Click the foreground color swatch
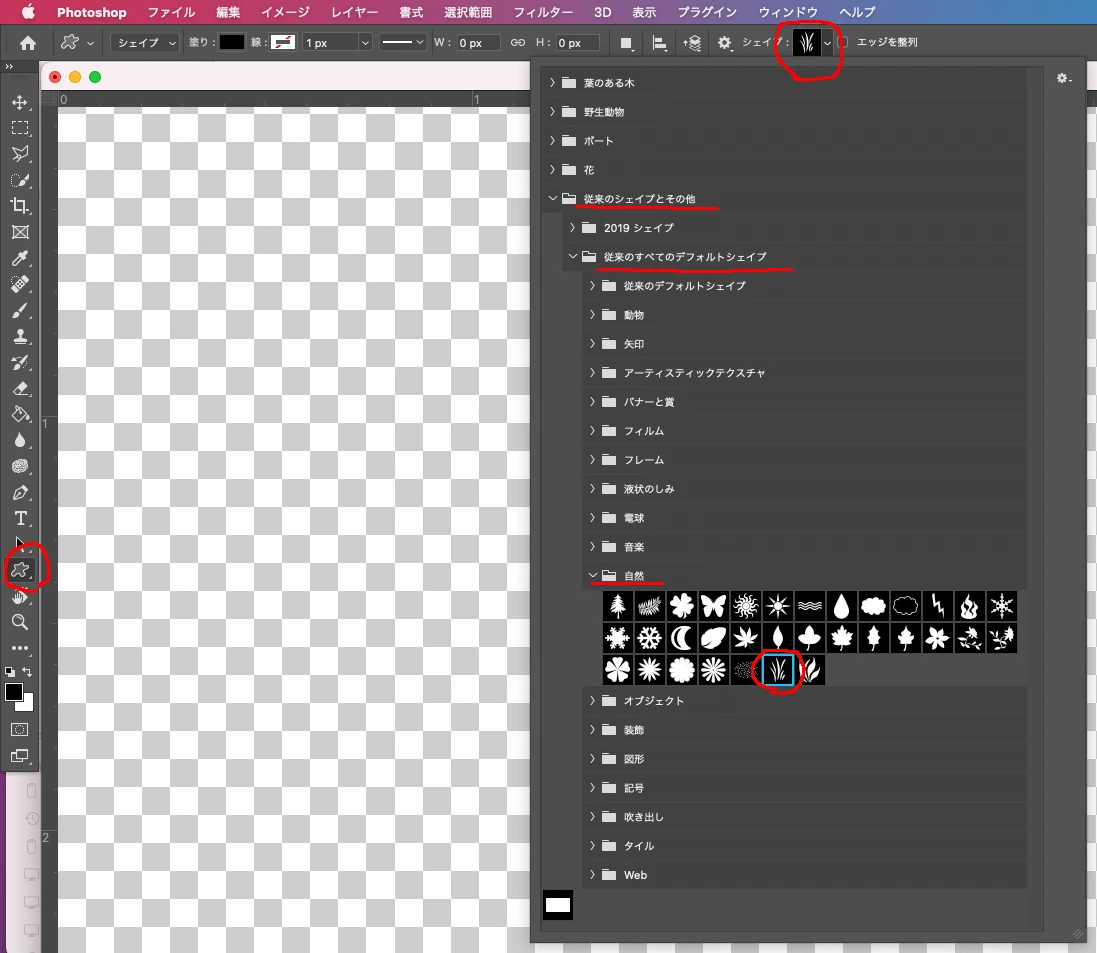 coord(13,692)
